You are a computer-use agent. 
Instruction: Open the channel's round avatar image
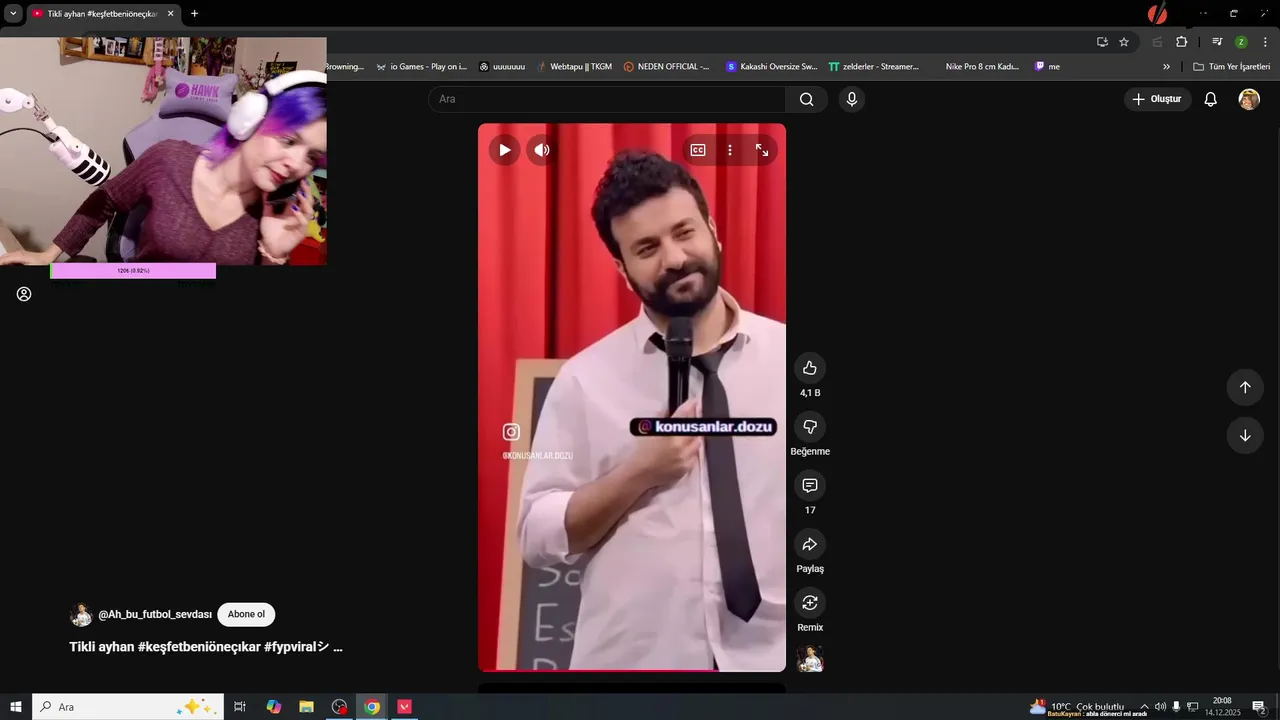(81, 615)
